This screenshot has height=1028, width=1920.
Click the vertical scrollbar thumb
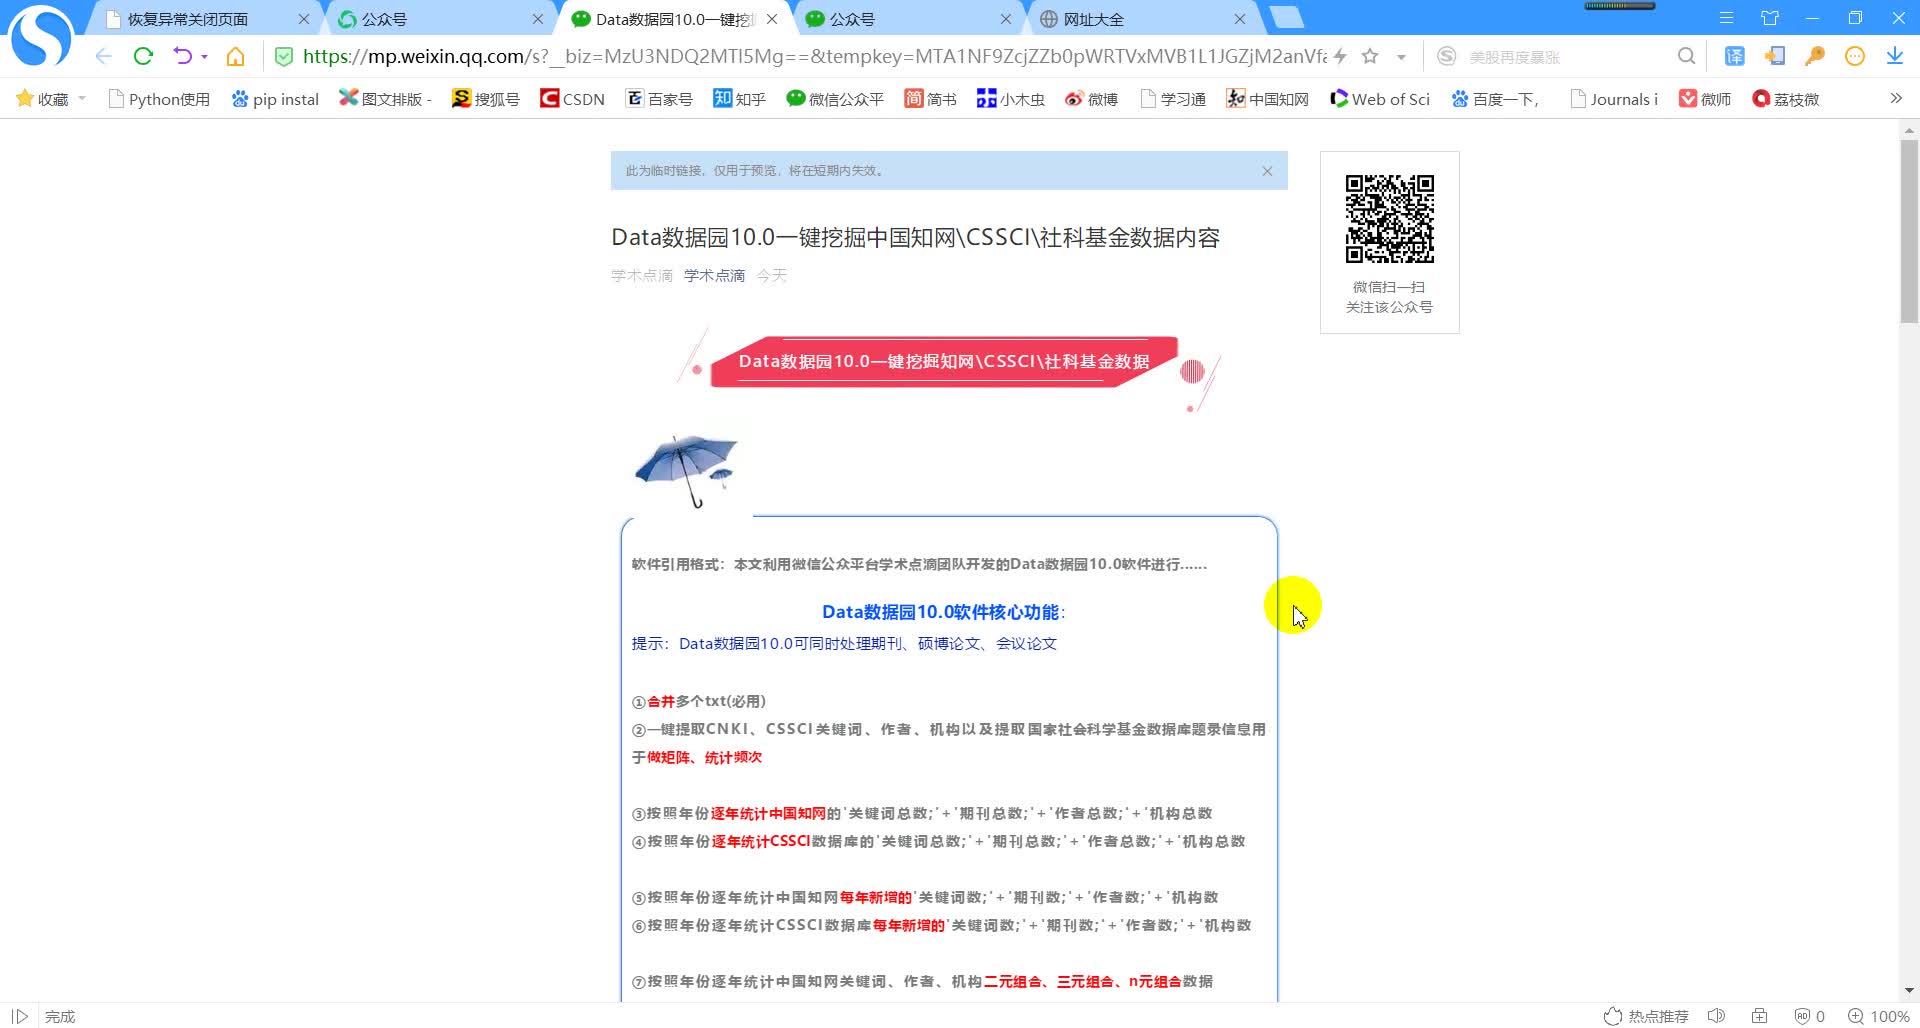(x=1909, y=231)
